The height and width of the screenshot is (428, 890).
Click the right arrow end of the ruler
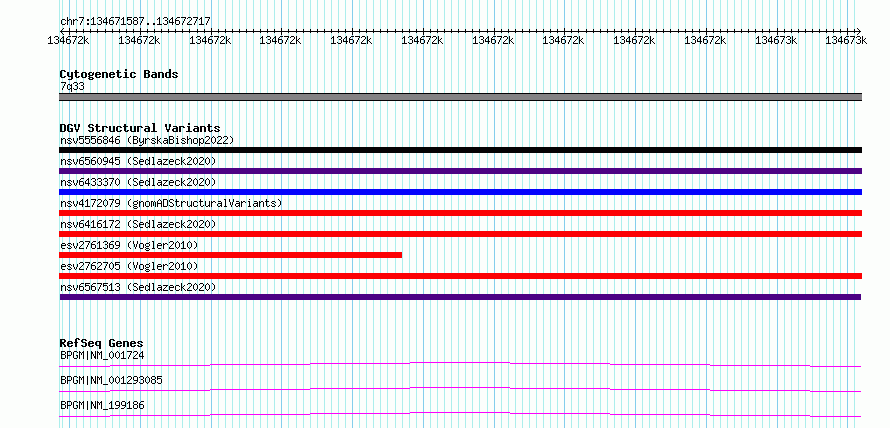[858, 31]
